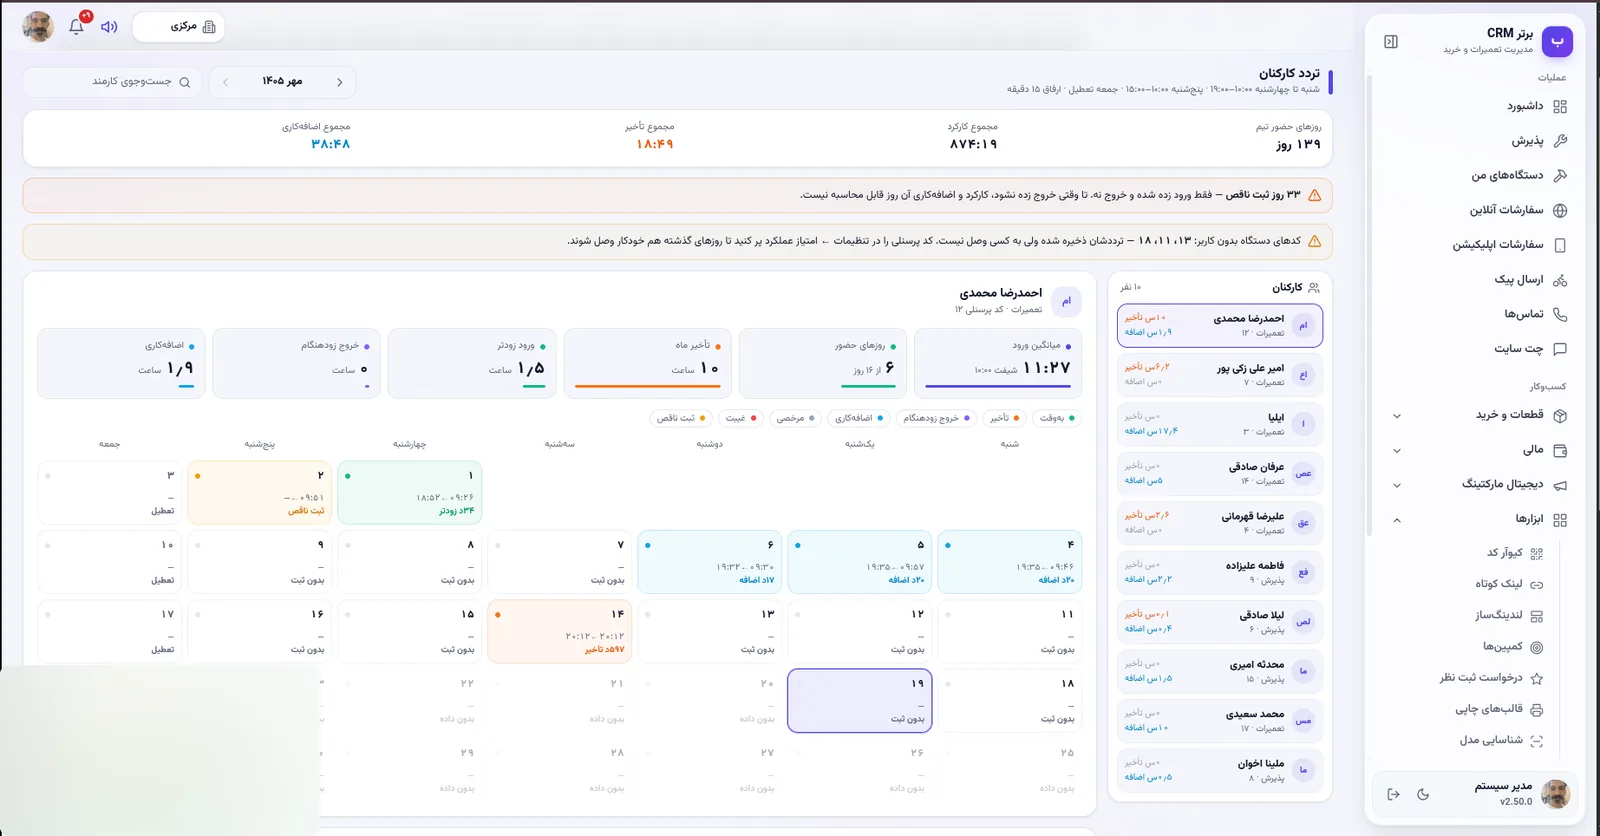The width and height of the screenshot is (1600, 836).
Task: Select employee لیلا صادقی
Action: pos(1220,621)
